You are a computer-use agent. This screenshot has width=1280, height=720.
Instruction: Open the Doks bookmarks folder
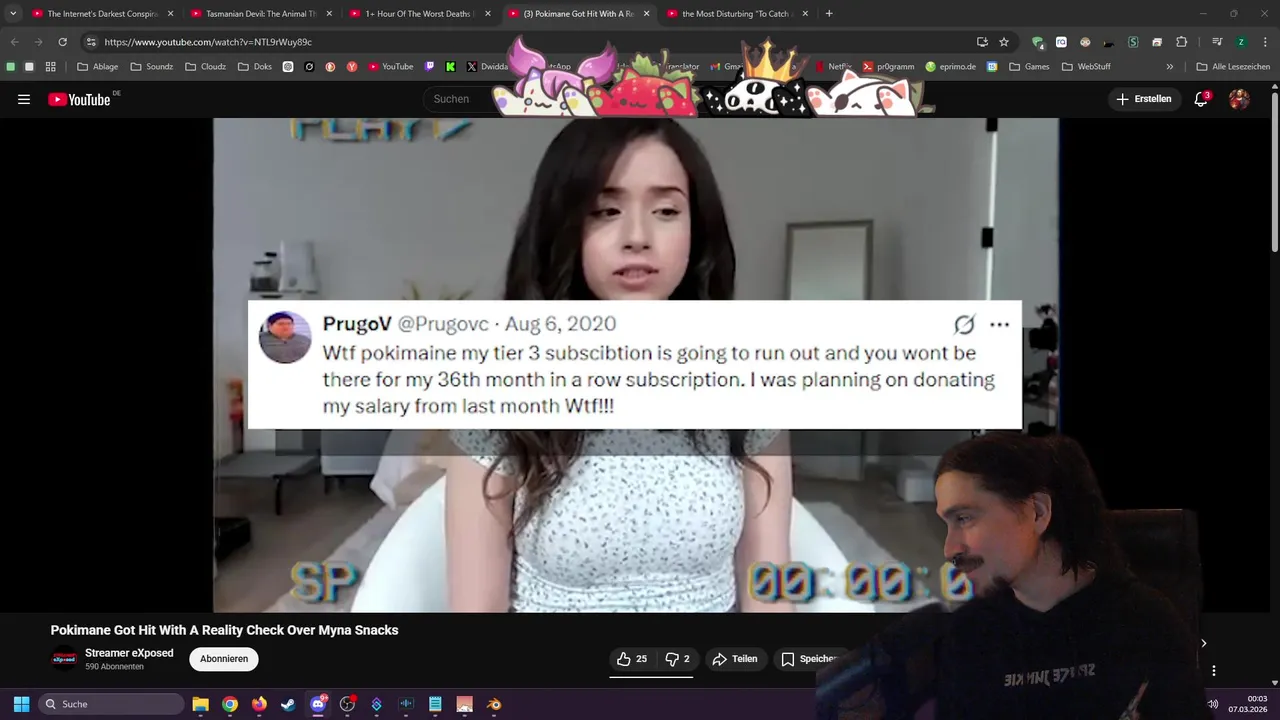click(254, 67)
